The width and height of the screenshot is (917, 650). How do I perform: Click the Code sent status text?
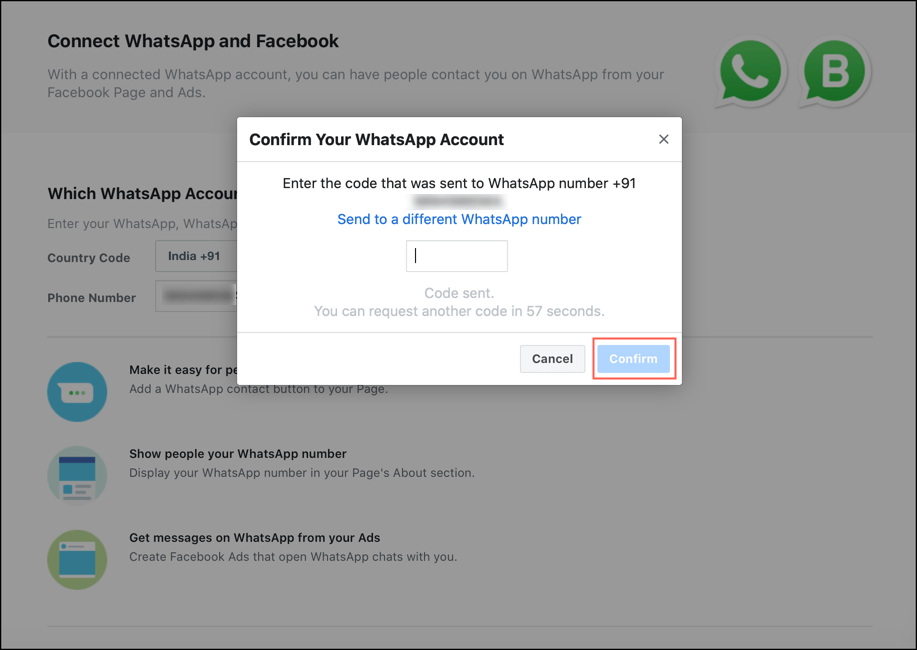(x=459, y=293)
